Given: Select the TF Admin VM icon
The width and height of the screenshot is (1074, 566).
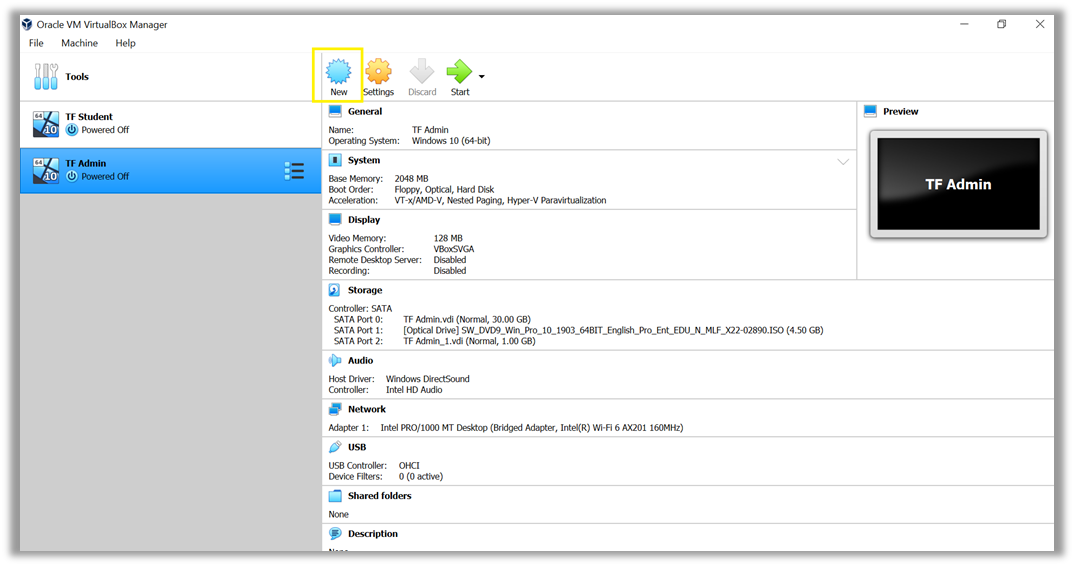Looking at the screenshot, I should click(46, 171).
